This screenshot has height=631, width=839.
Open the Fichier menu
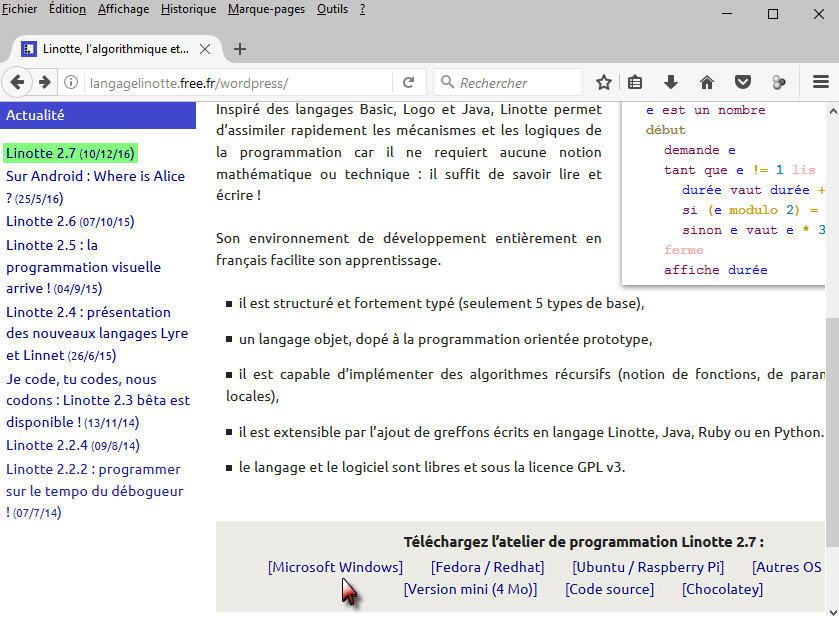[x=19, y=9]
